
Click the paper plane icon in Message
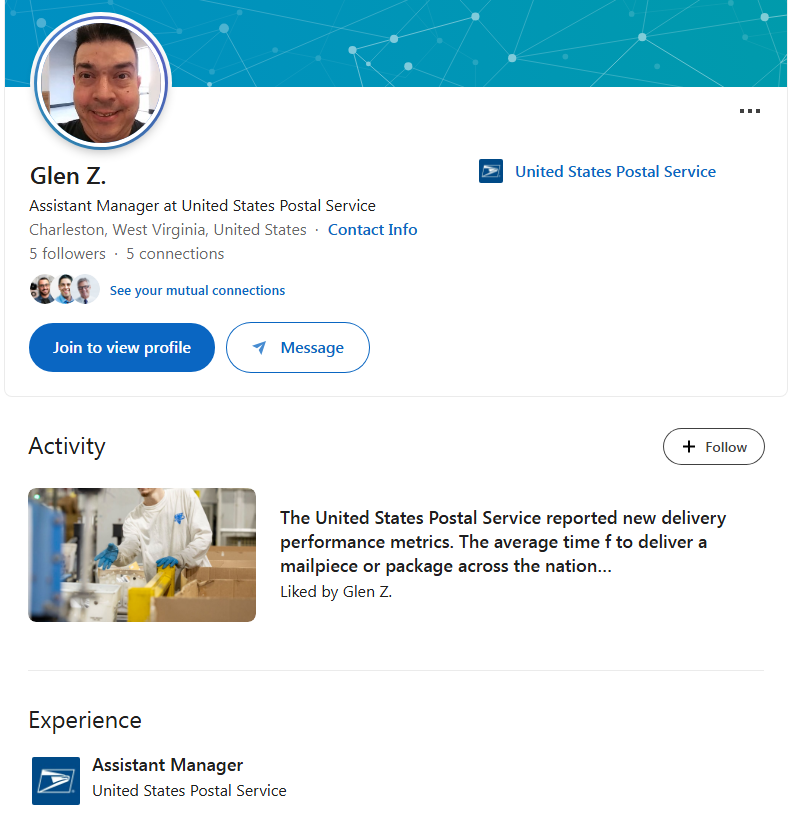click(259, 347)
